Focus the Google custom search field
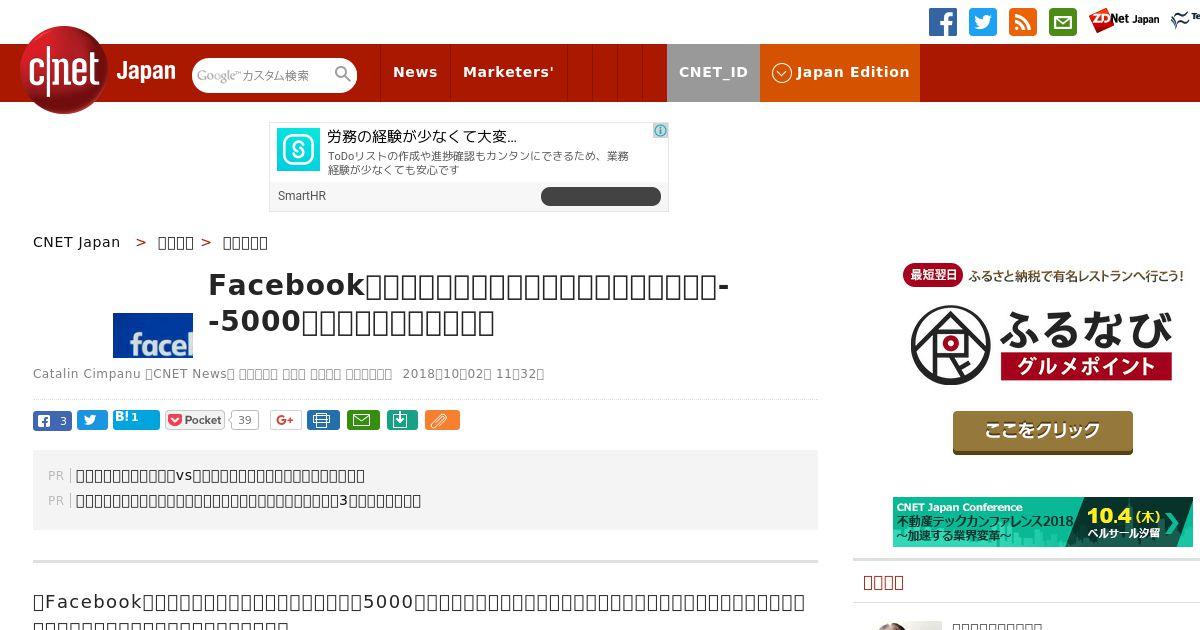 [x=262, y=75]
